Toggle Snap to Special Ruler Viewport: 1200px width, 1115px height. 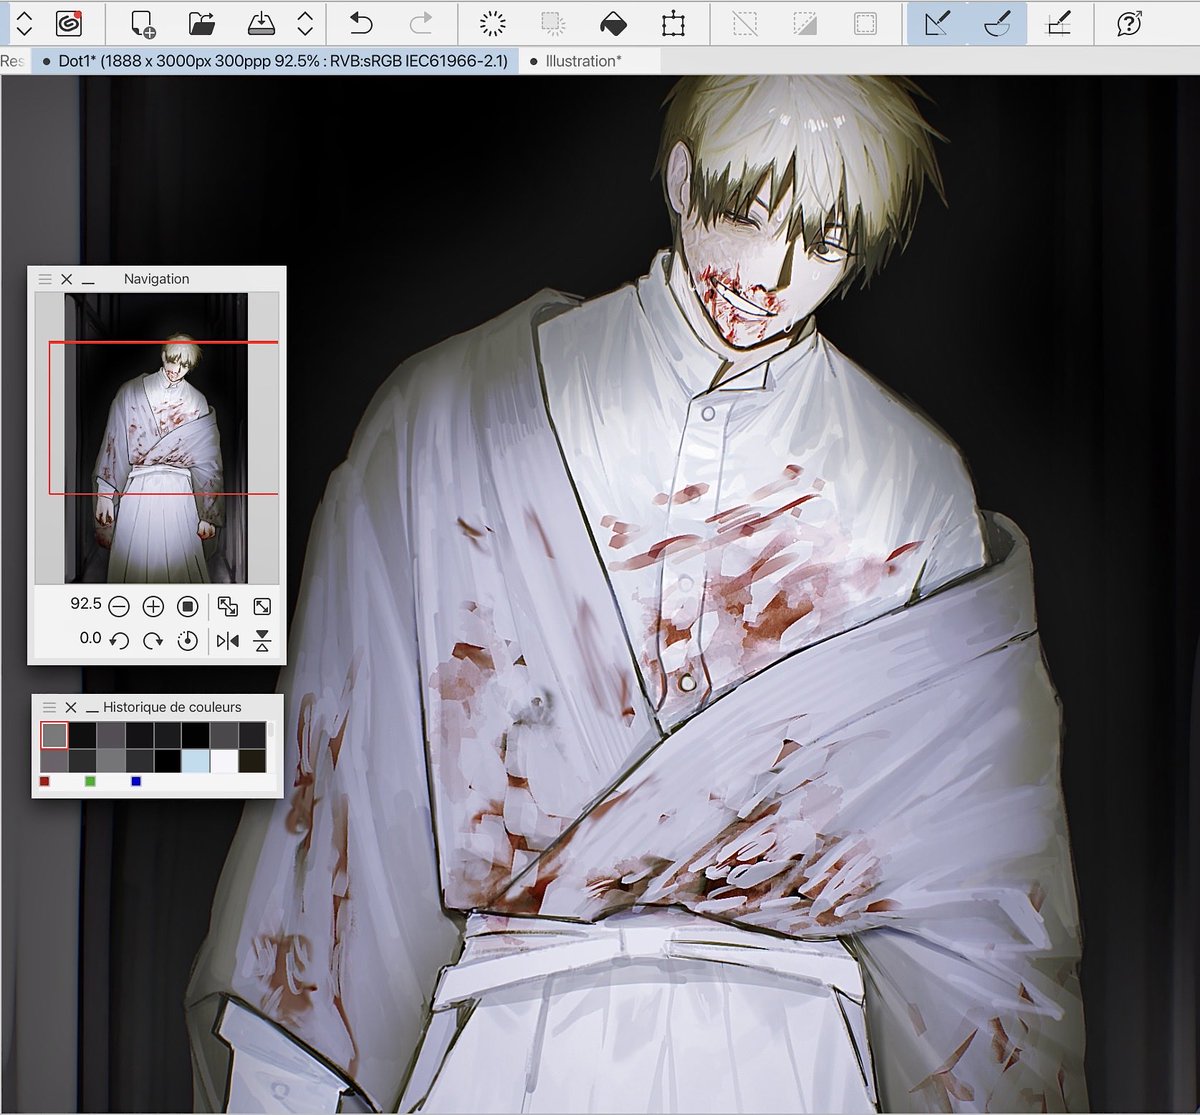[997, 23]
